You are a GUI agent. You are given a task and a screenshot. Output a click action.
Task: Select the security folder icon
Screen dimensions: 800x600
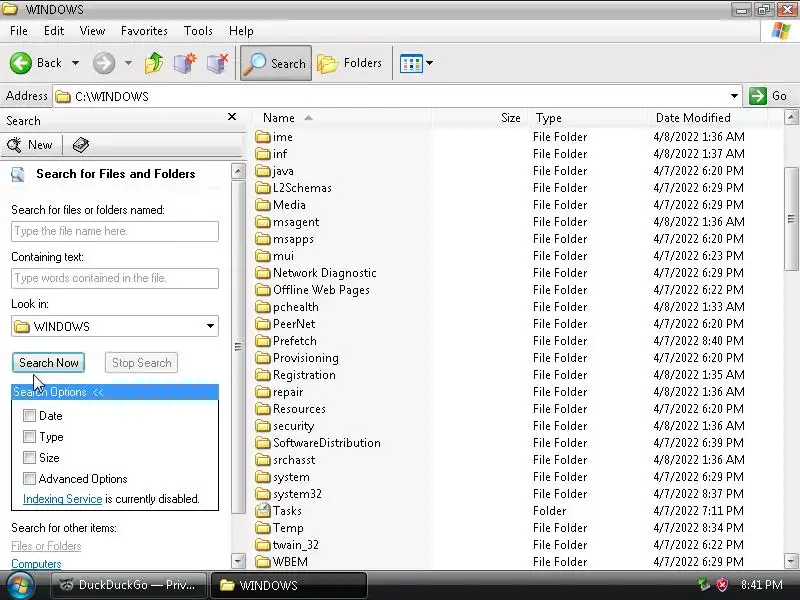click(263, 426)
